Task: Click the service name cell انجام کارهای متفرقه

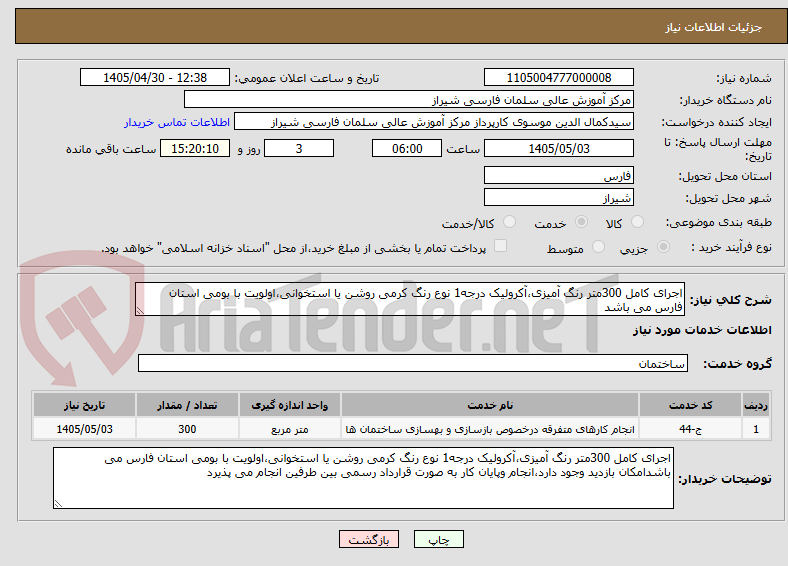Action: (490, 429)
